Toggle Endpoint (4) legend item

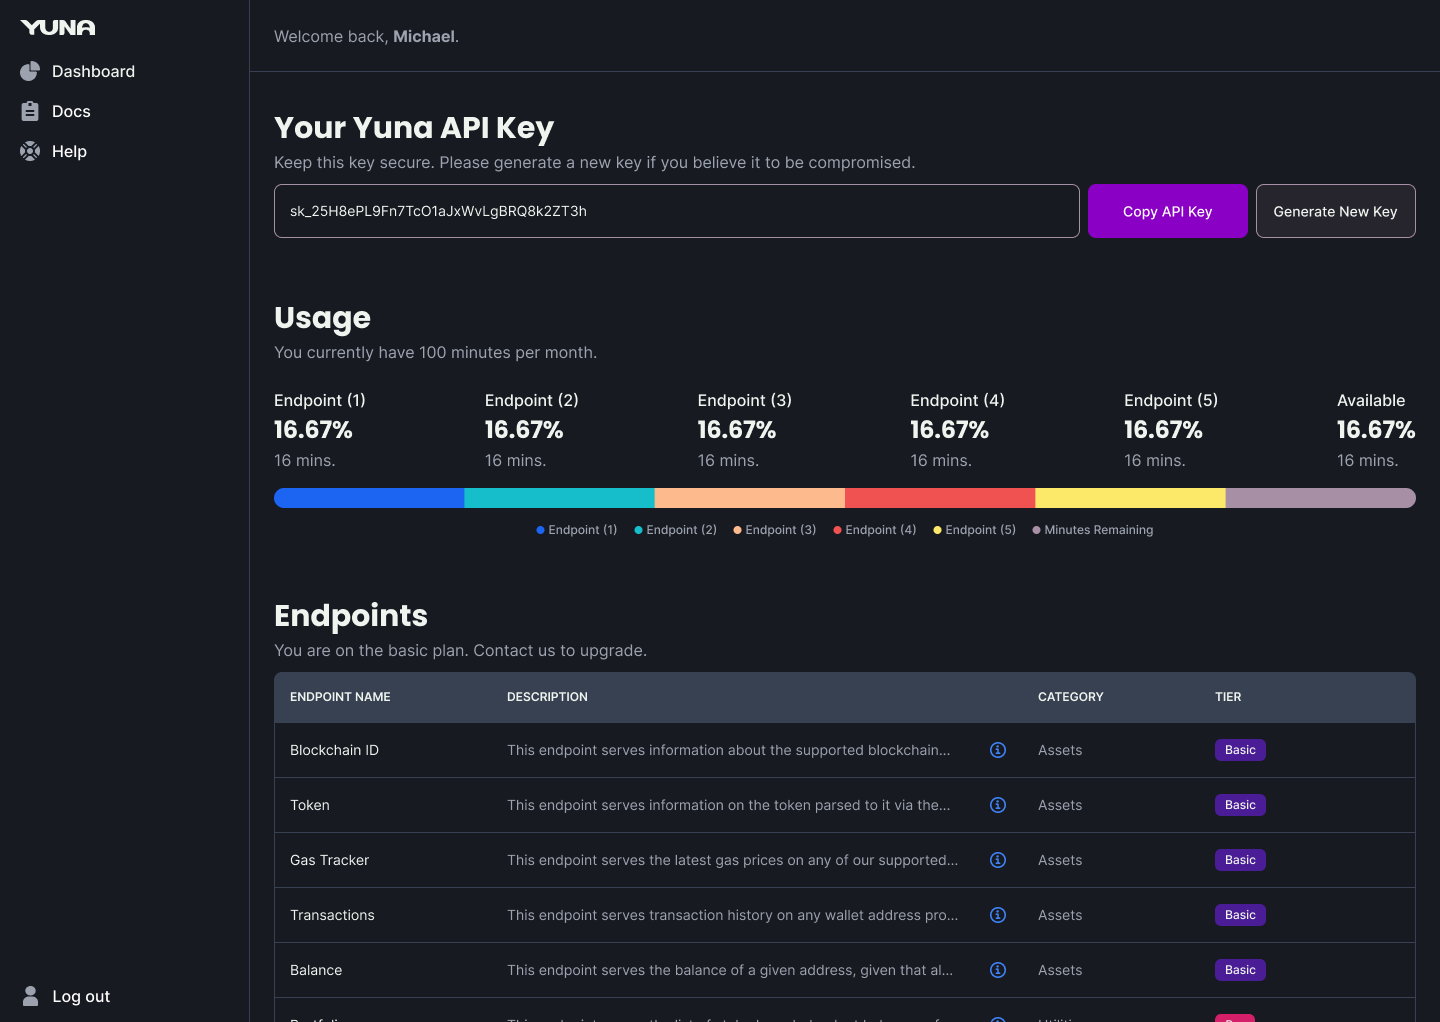[x=875, y=530]
